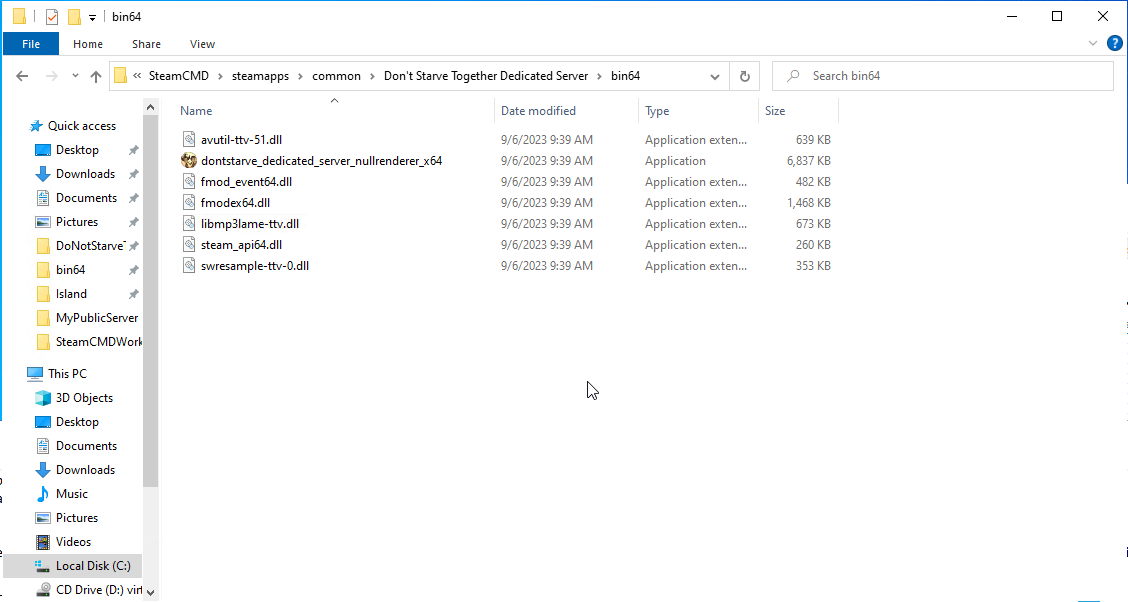The image size is (1128, 602).
Task: Open the steam_api64.dll file
Action: 243,244
